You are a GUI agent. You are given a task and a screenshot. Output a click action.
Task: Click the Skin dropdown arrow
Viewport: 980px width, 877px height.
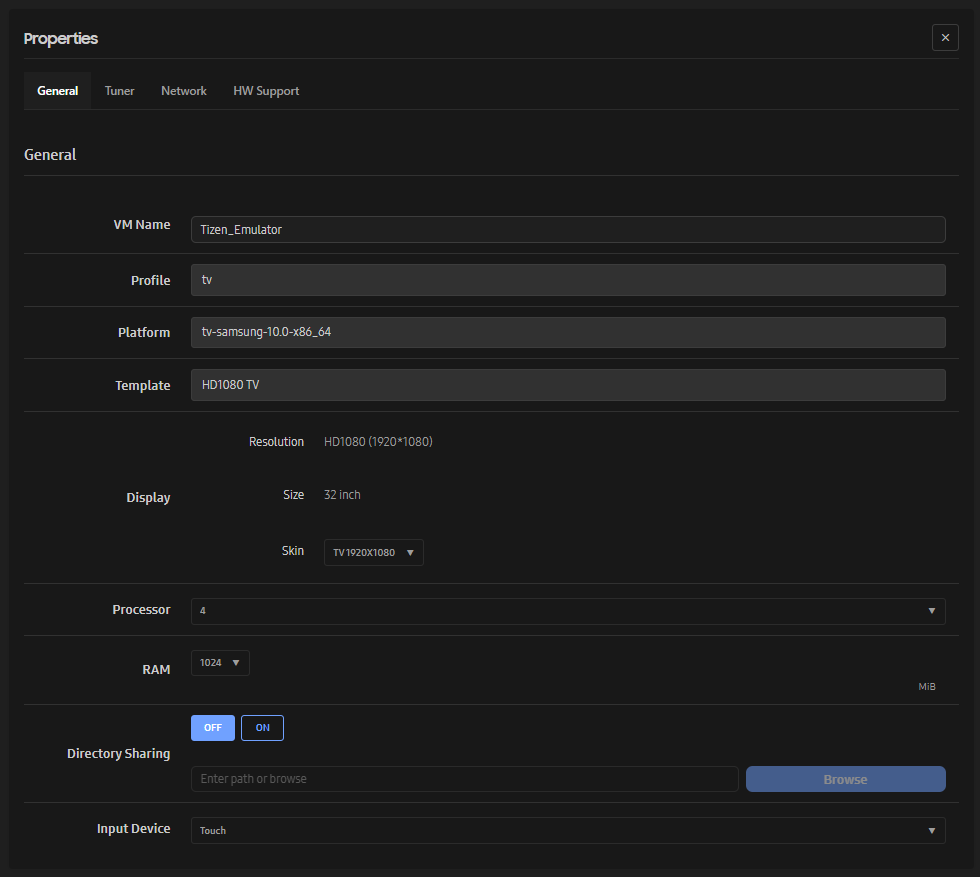[x=412, y=551]
